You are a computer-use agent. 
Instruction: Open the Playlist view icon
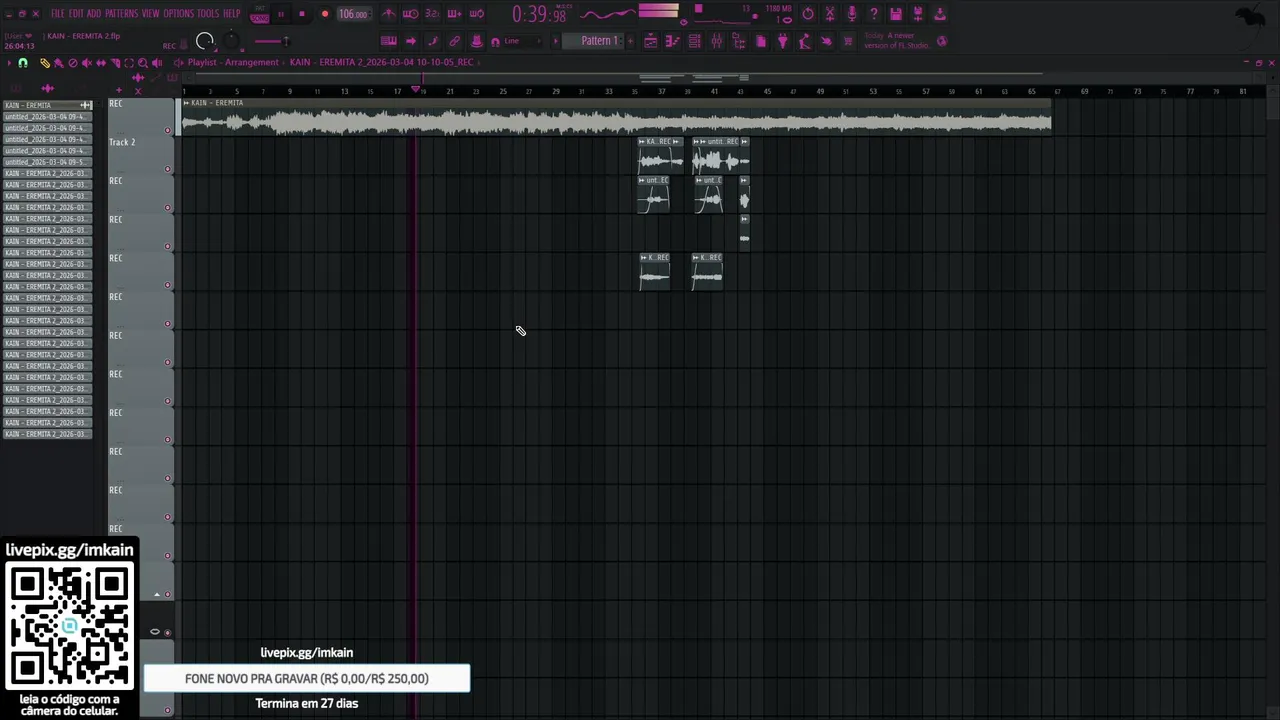point(650,41)
